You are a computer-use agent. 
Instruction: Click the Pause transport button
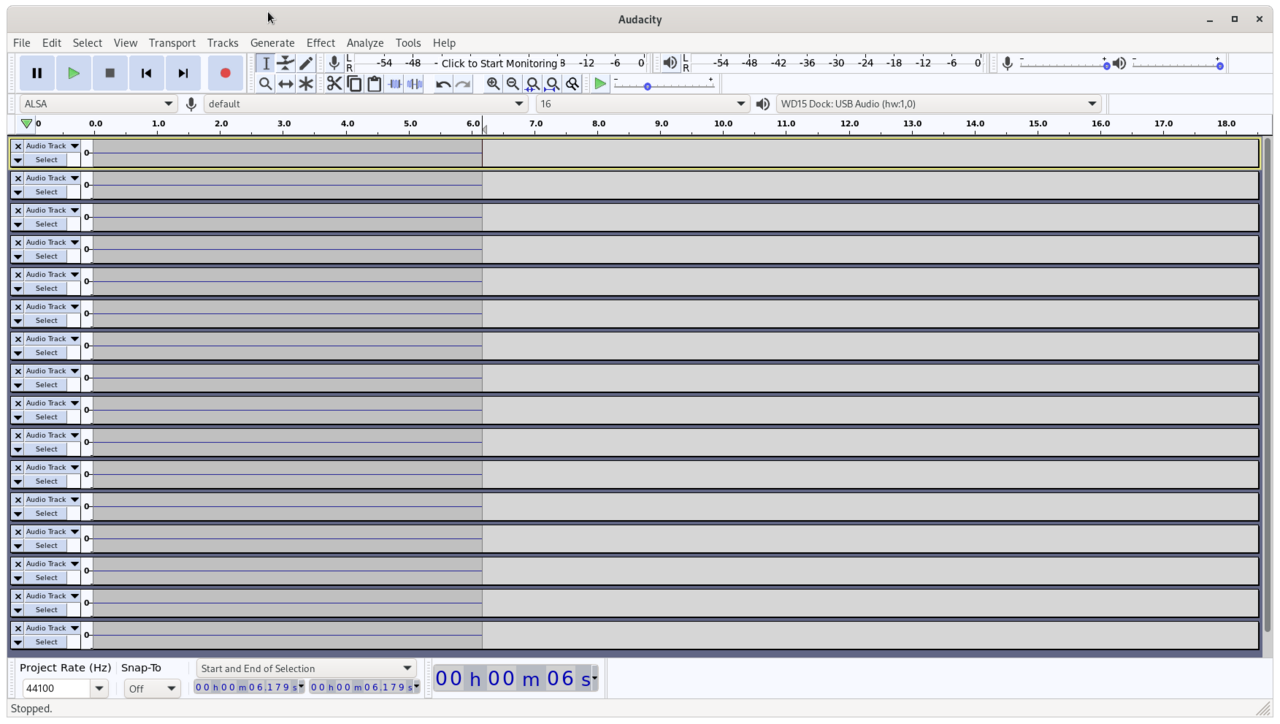tap(37, 73)
